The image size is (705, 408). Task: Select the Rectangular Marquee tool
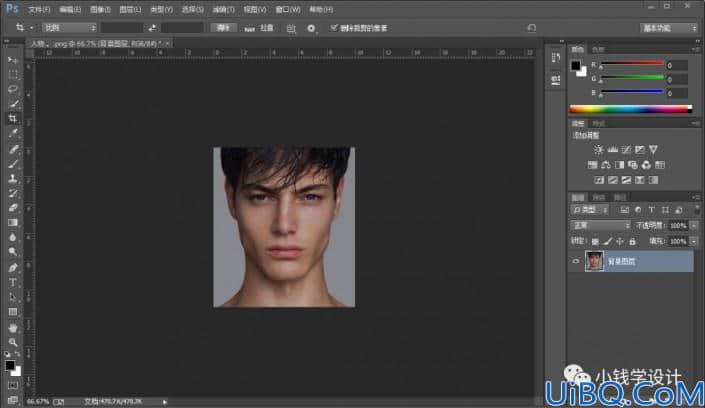13,75
